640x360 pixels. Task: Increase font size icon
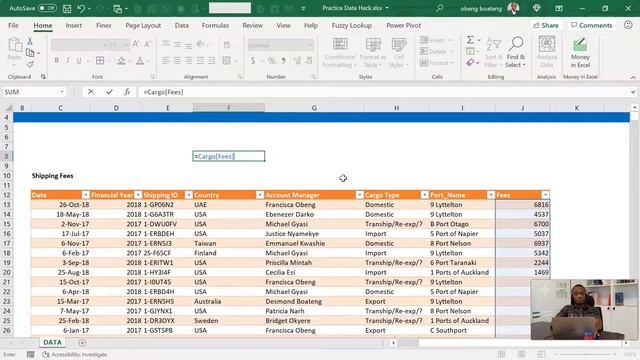pos(136,44)
